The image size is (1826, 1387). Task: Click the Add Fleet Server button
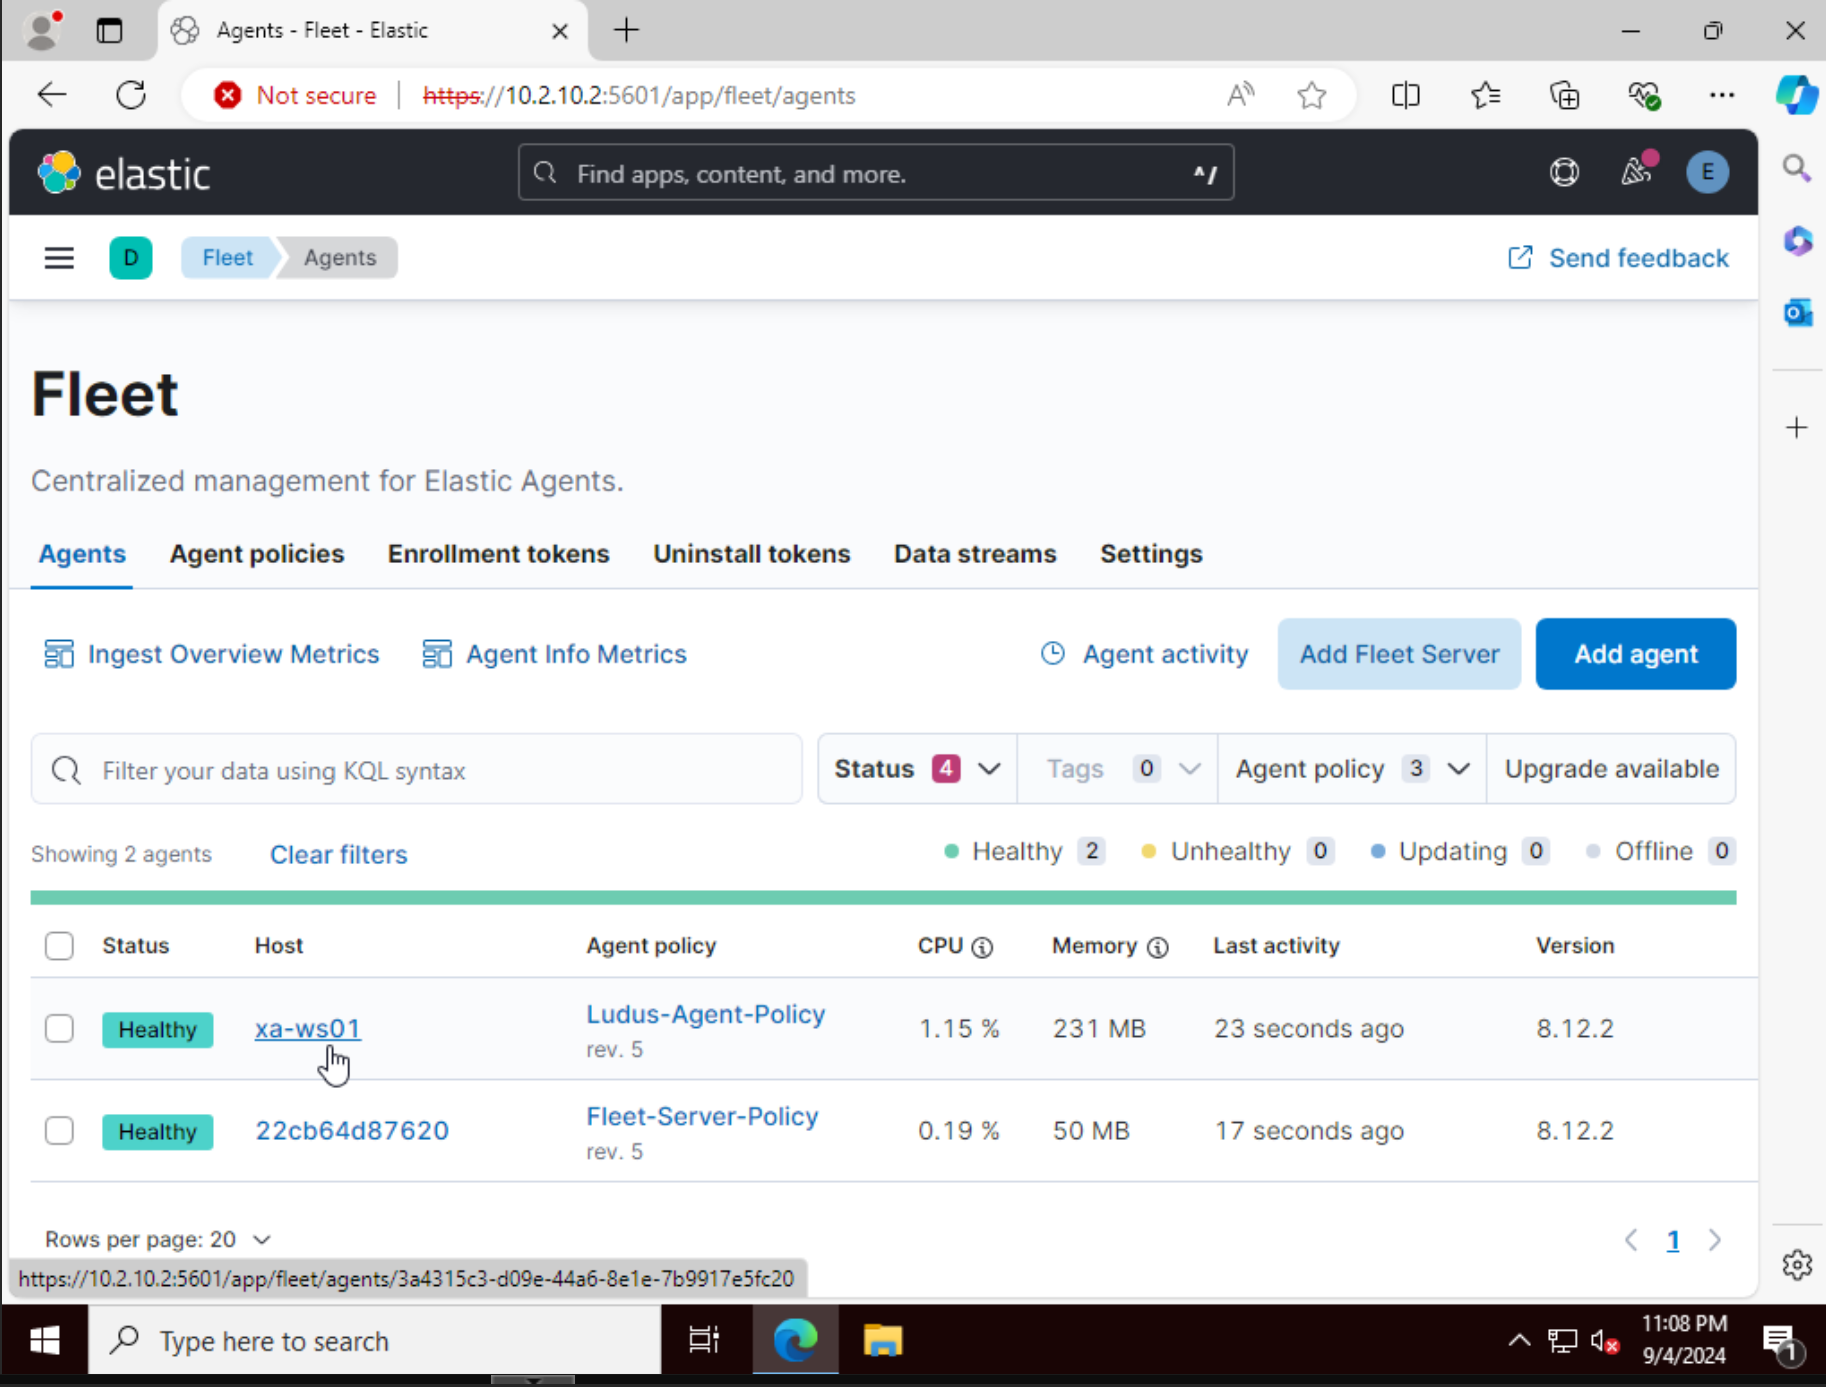[x=1399, y=654]
